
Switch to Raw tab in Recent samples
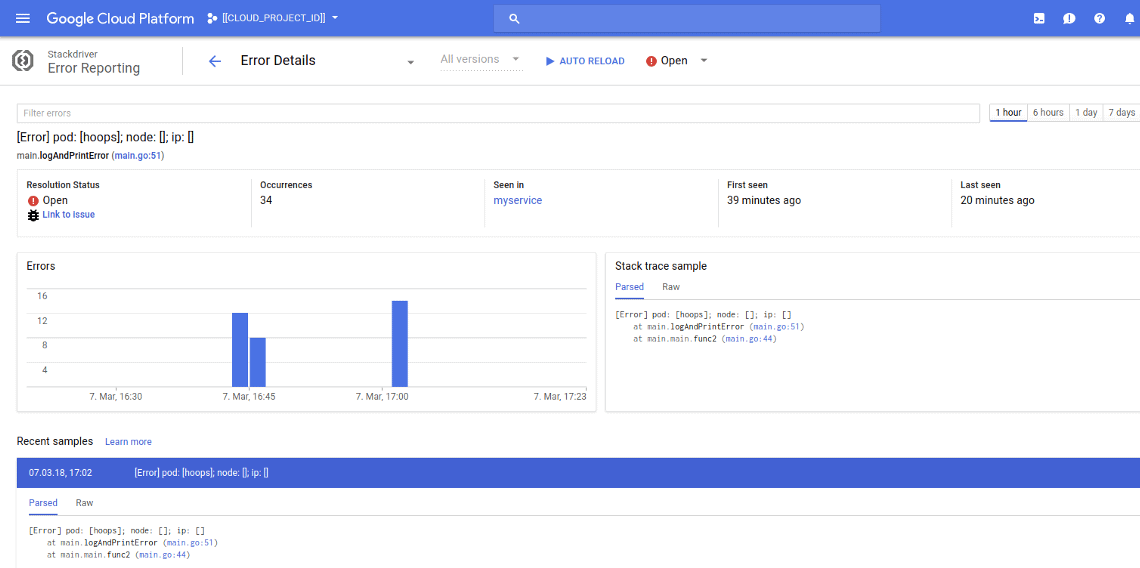click(x=85, y=503)
